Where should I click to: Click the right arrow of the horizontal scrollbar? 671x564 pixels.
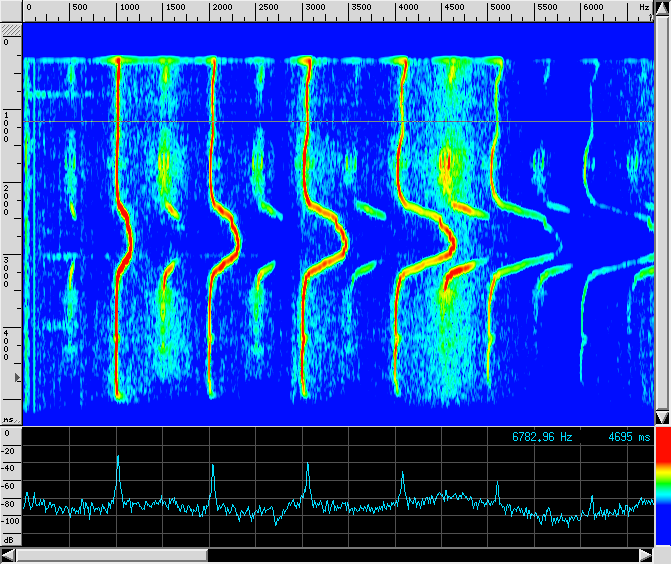(x=644, y=555)
